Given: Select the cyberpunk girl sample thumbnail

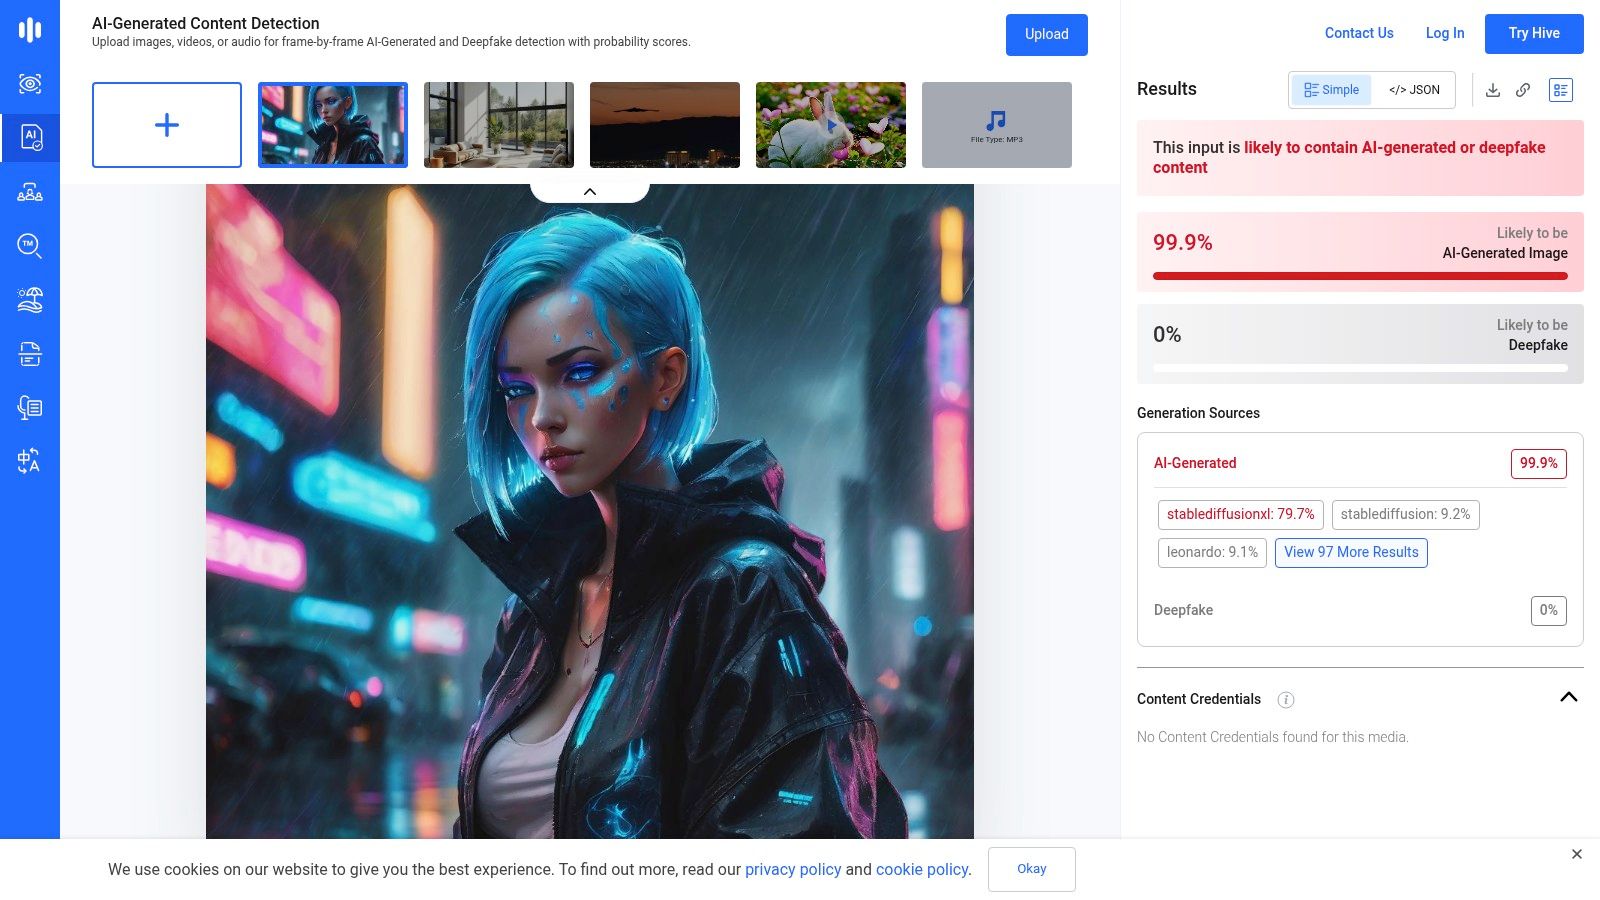Looking at the screenshot, I should click(x=333, y=125).
